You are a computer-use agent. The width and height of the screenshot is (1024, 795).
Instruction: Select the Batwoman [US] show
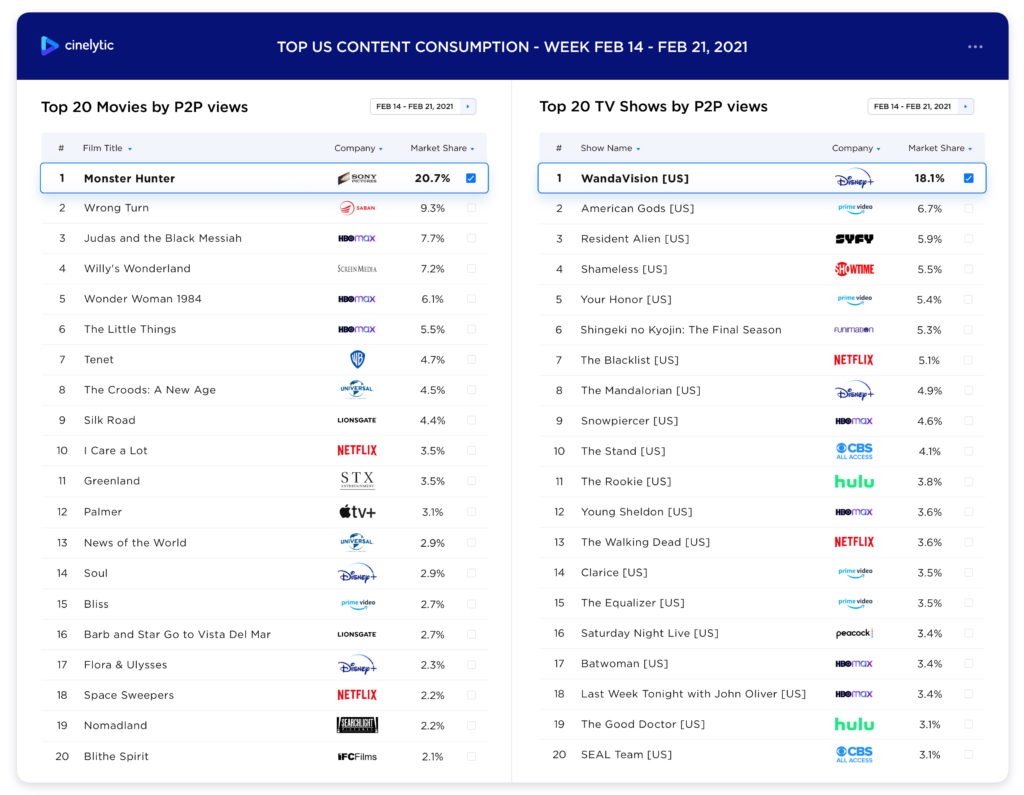624,664
